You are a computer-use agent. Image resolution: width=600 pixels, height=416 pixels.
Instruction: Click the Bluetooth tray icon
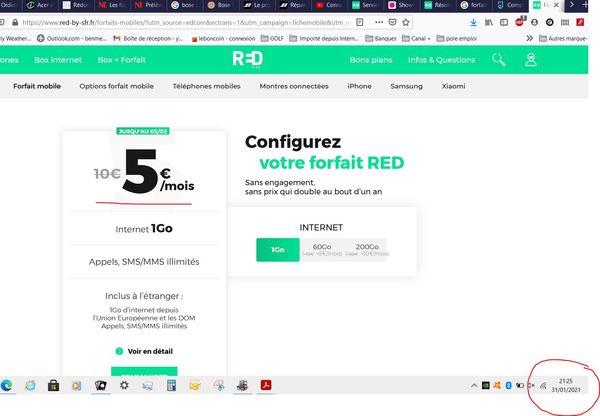508,385
